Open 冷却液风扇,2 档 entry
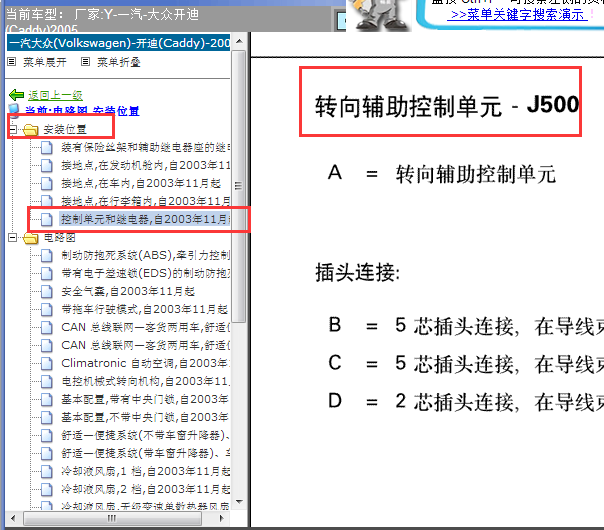This screenshot has width=604, height=530. [x=145, y=489]
